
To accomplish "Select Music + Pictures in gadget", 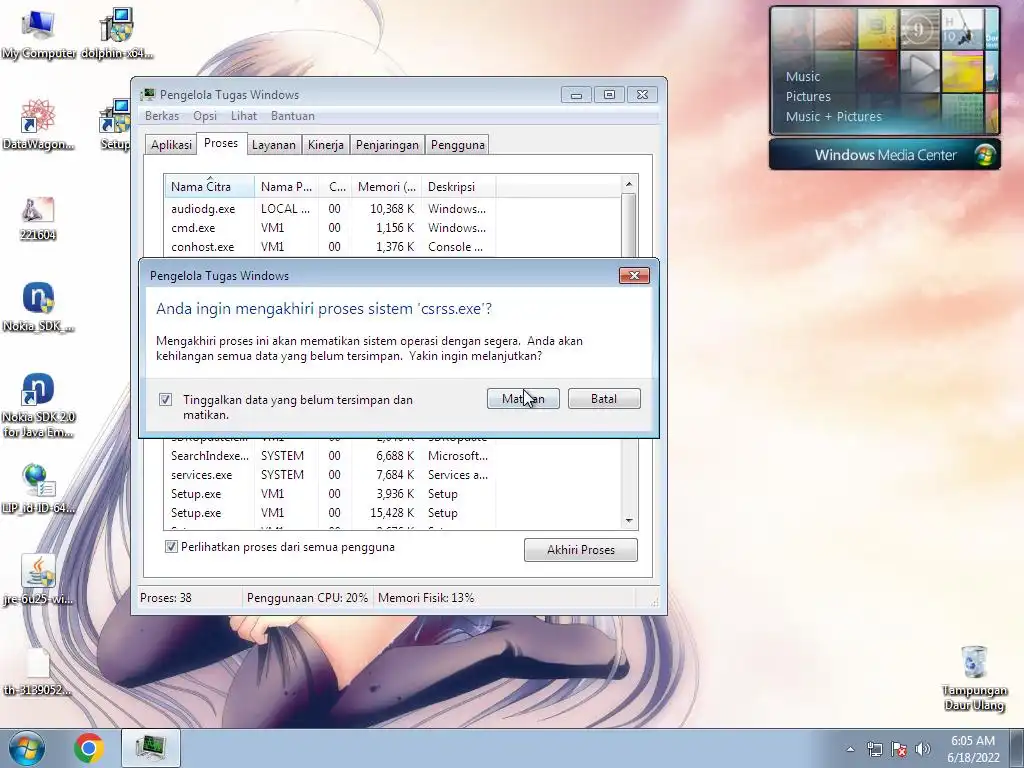I will [x=833, y=117].
